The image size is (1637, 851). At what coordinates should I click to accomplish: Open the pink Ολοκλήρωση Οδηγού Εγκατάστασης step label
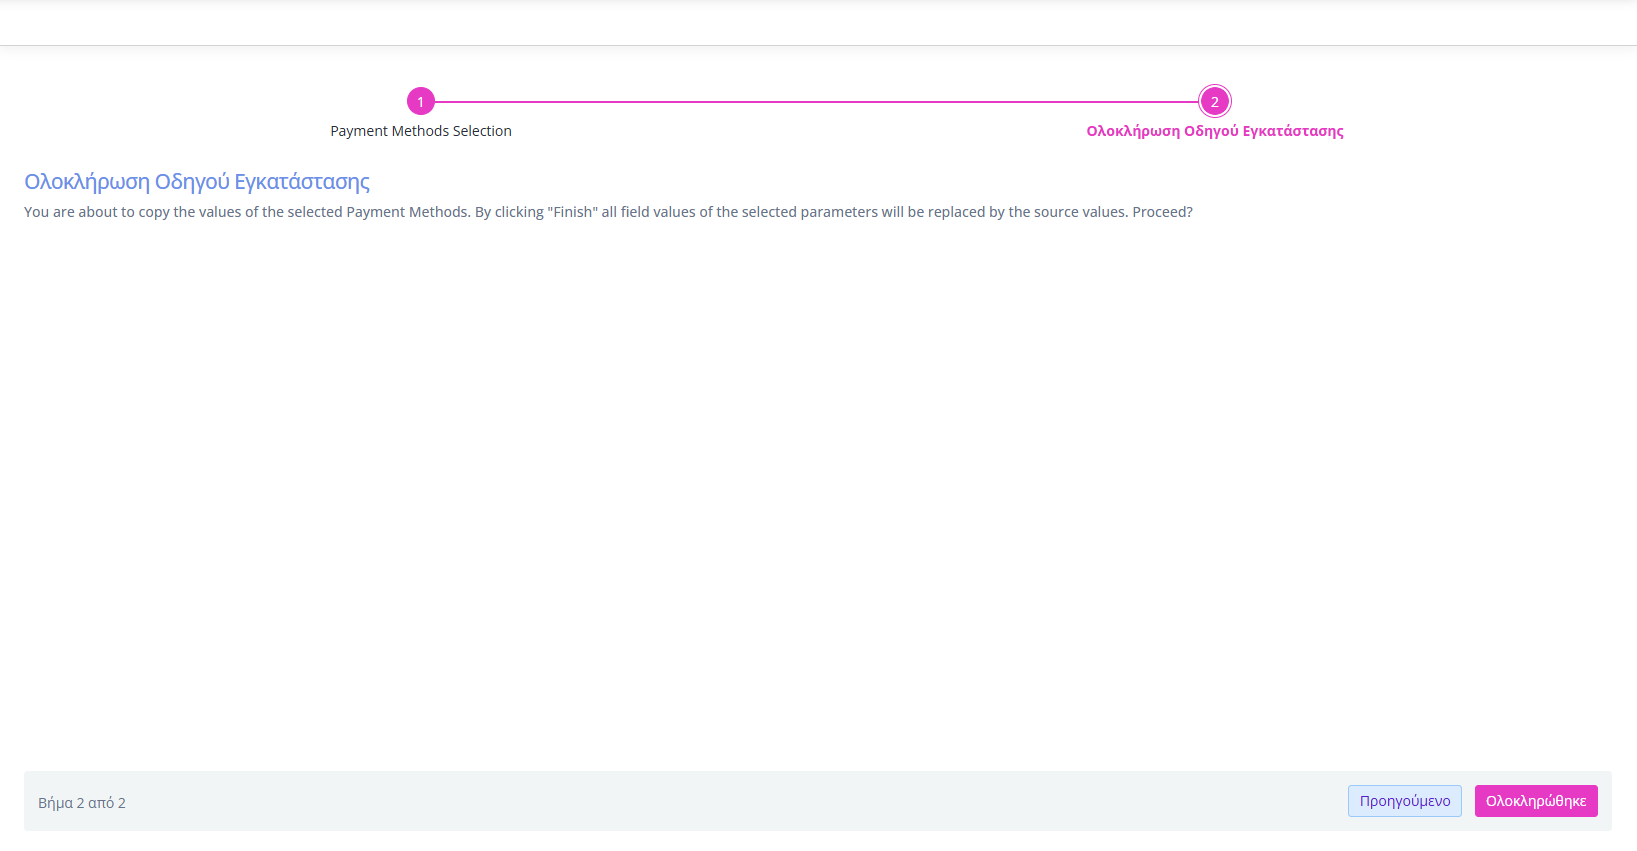[1215, 131]
